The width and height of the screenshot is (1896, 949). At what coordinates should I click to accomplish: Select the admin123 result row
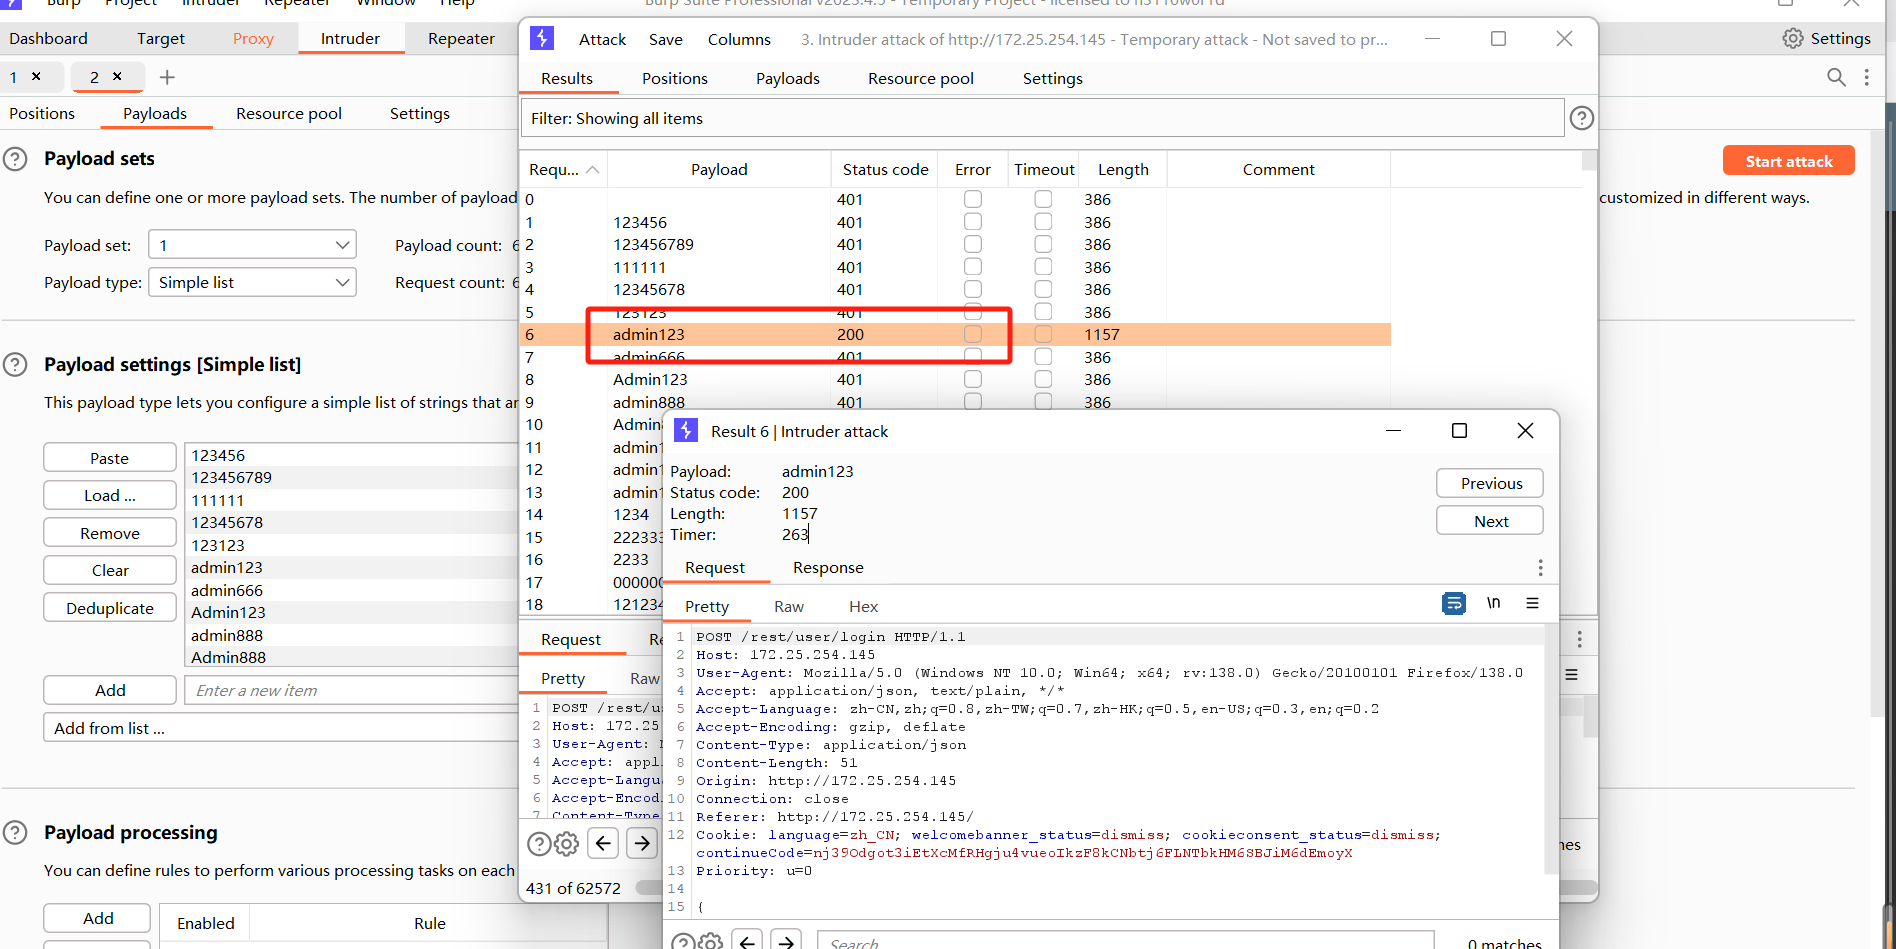[955, 334]
